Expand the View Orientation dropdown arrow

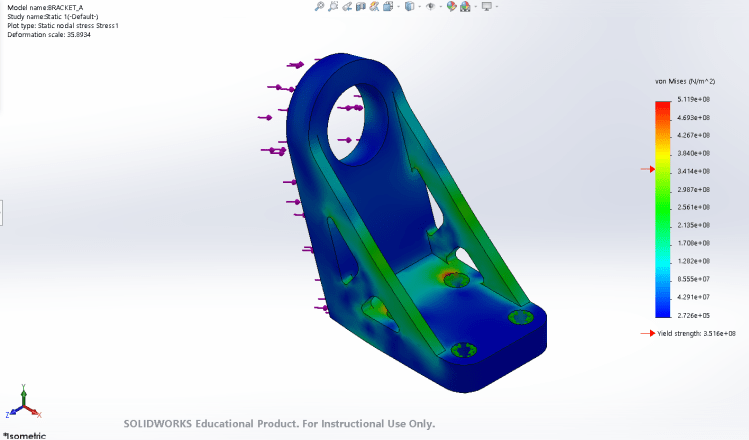398,6
